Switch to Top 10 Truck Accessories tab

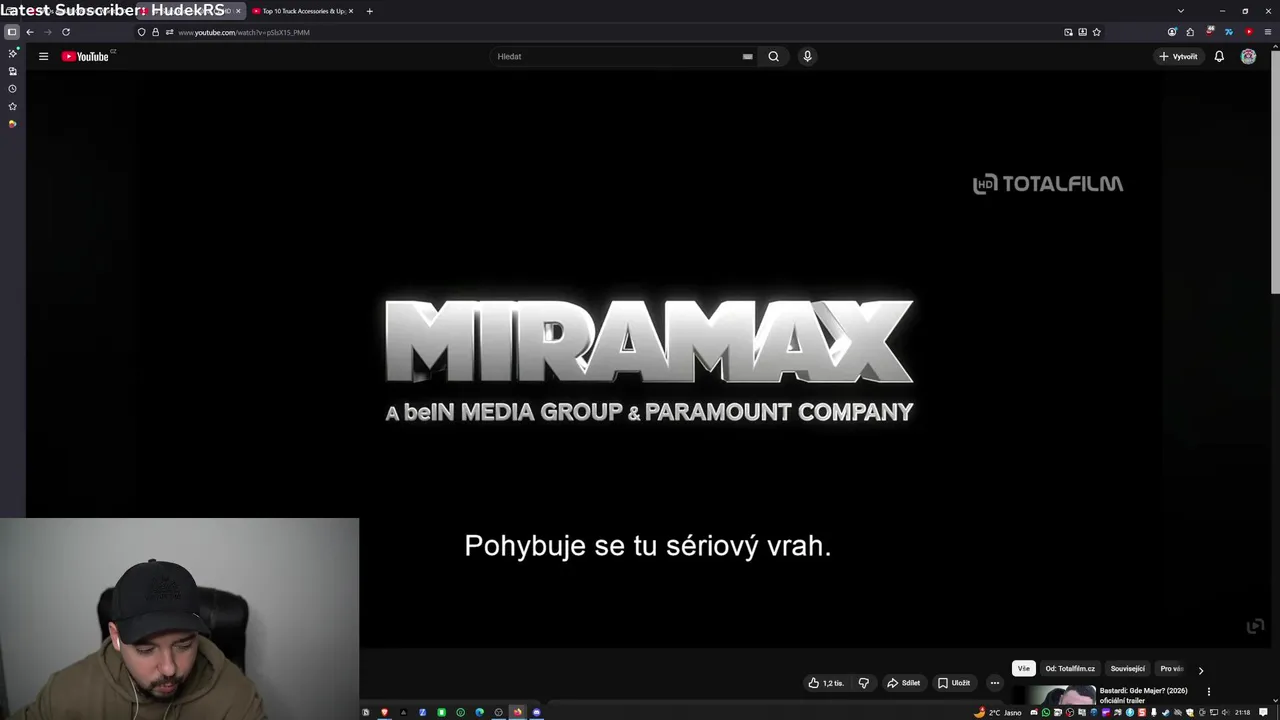pos(300,11)
